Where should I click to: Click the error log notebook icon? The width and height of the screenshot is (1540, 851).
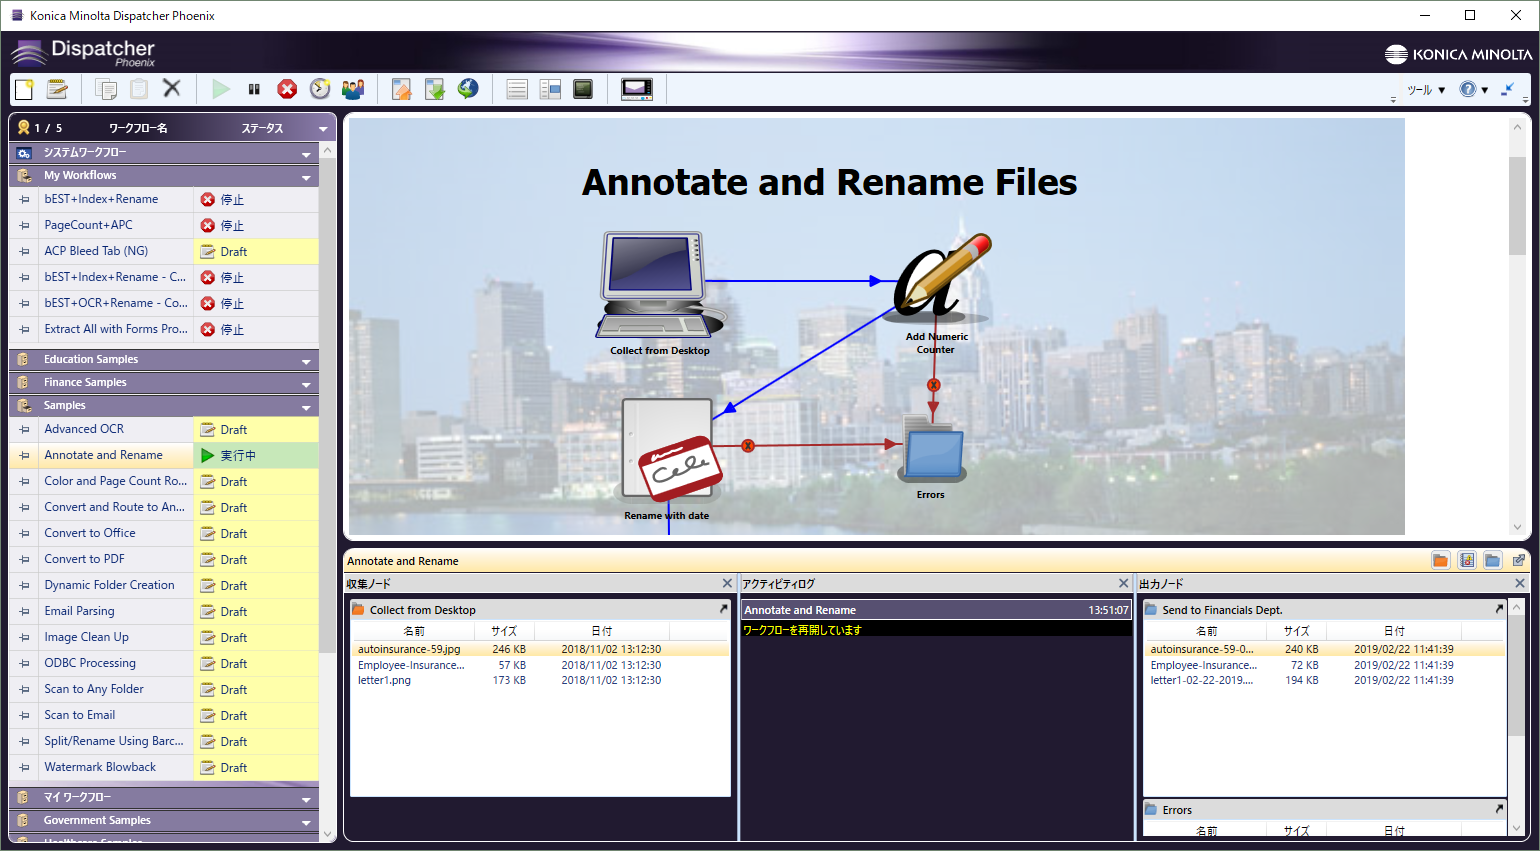coord(1467,561)
